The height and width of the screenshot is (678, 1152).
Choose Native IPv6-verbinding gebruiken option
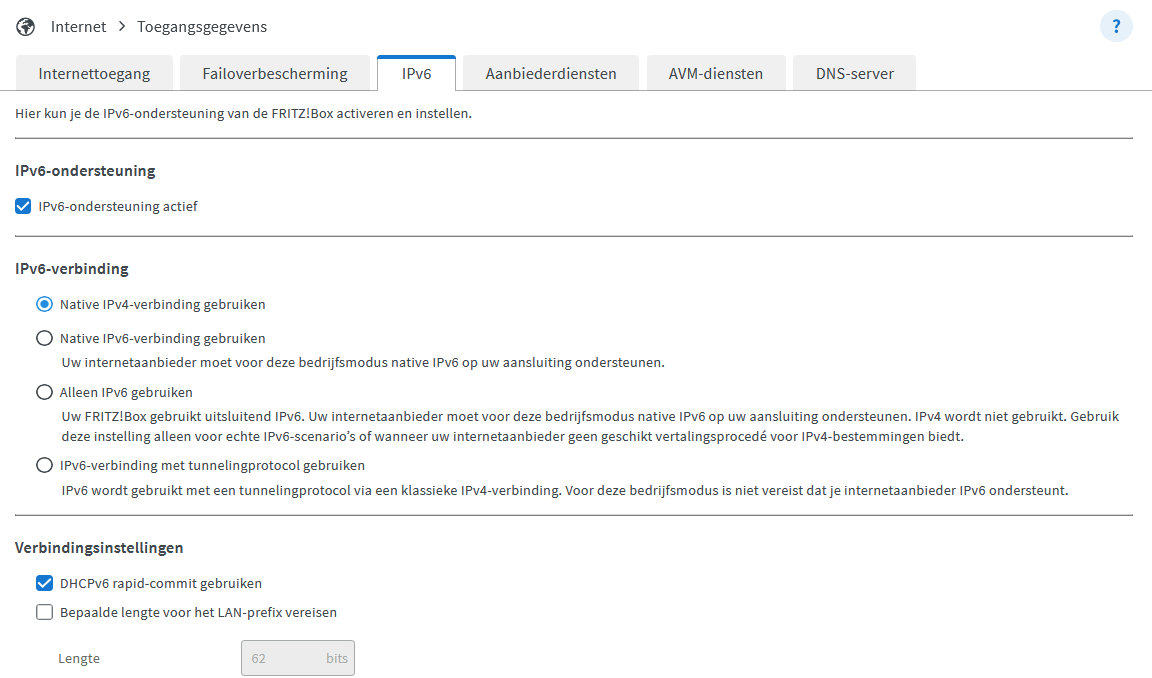pyautogui.click(x=44, y=338)
